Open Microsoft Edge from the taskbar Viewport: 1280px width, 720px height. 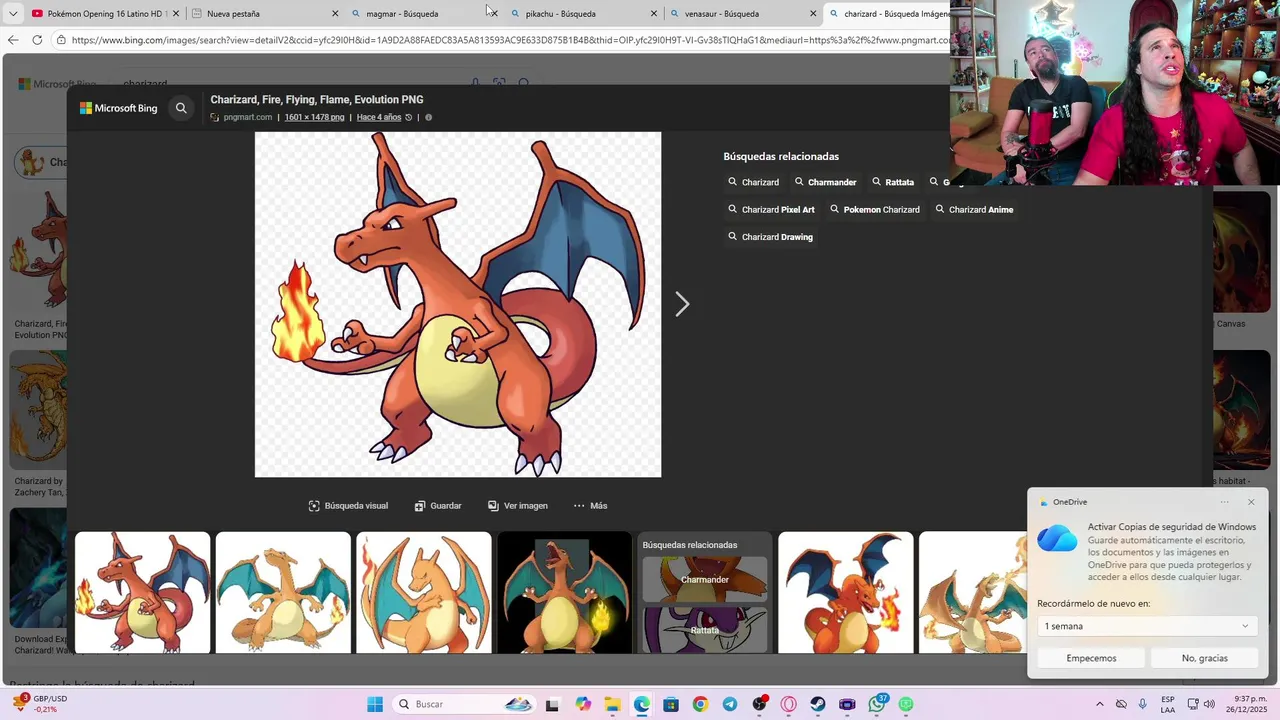point(641,704)
